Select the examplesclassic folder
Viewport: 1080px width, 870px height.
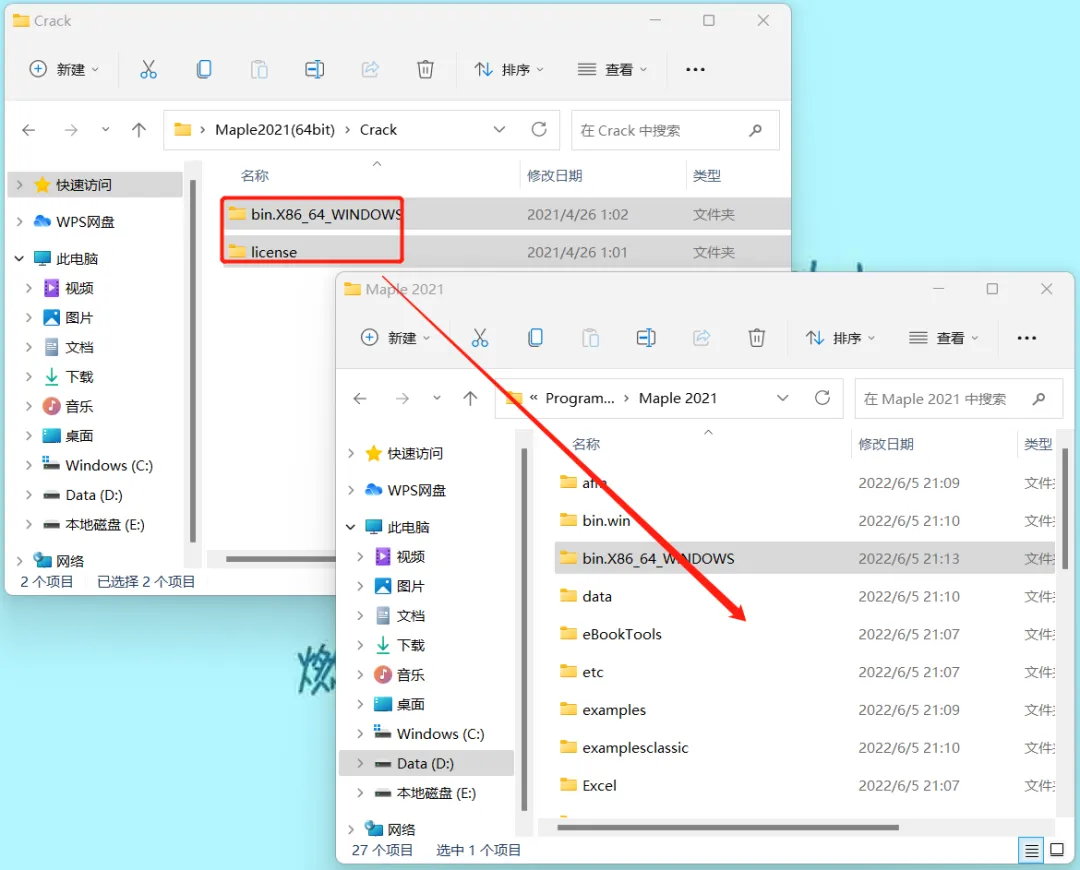[x=804, y=748]
